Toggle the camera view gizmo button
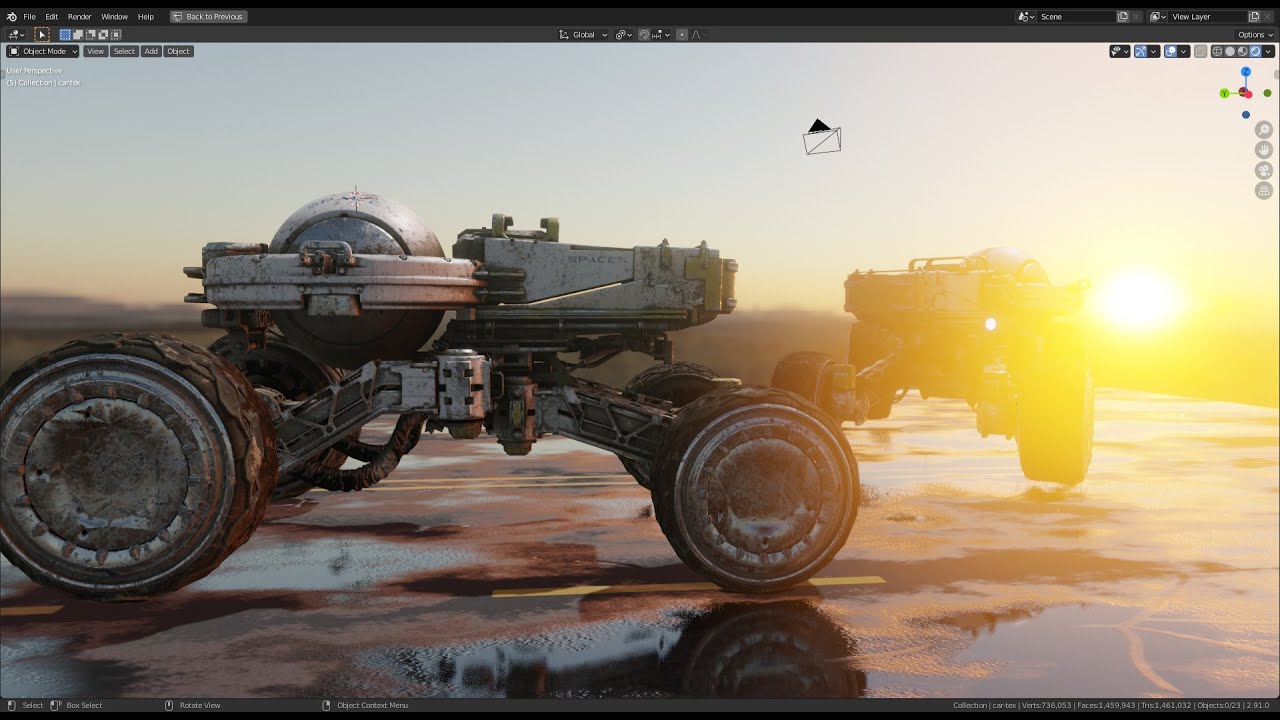1280x720 pixels. pos(1264,170)
